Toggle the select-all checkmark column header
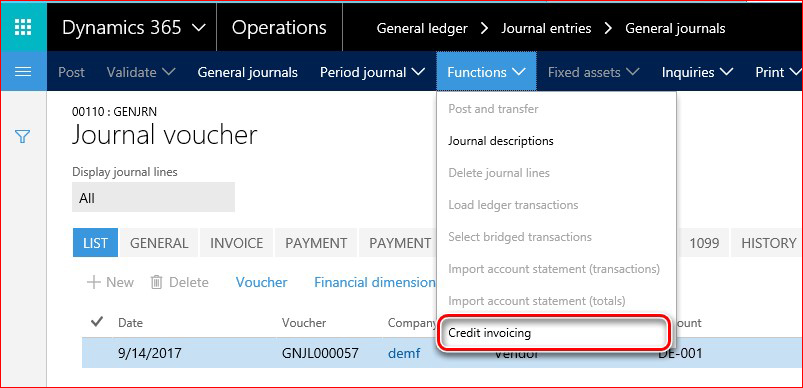The image size is (803, 388). (96, 322)
